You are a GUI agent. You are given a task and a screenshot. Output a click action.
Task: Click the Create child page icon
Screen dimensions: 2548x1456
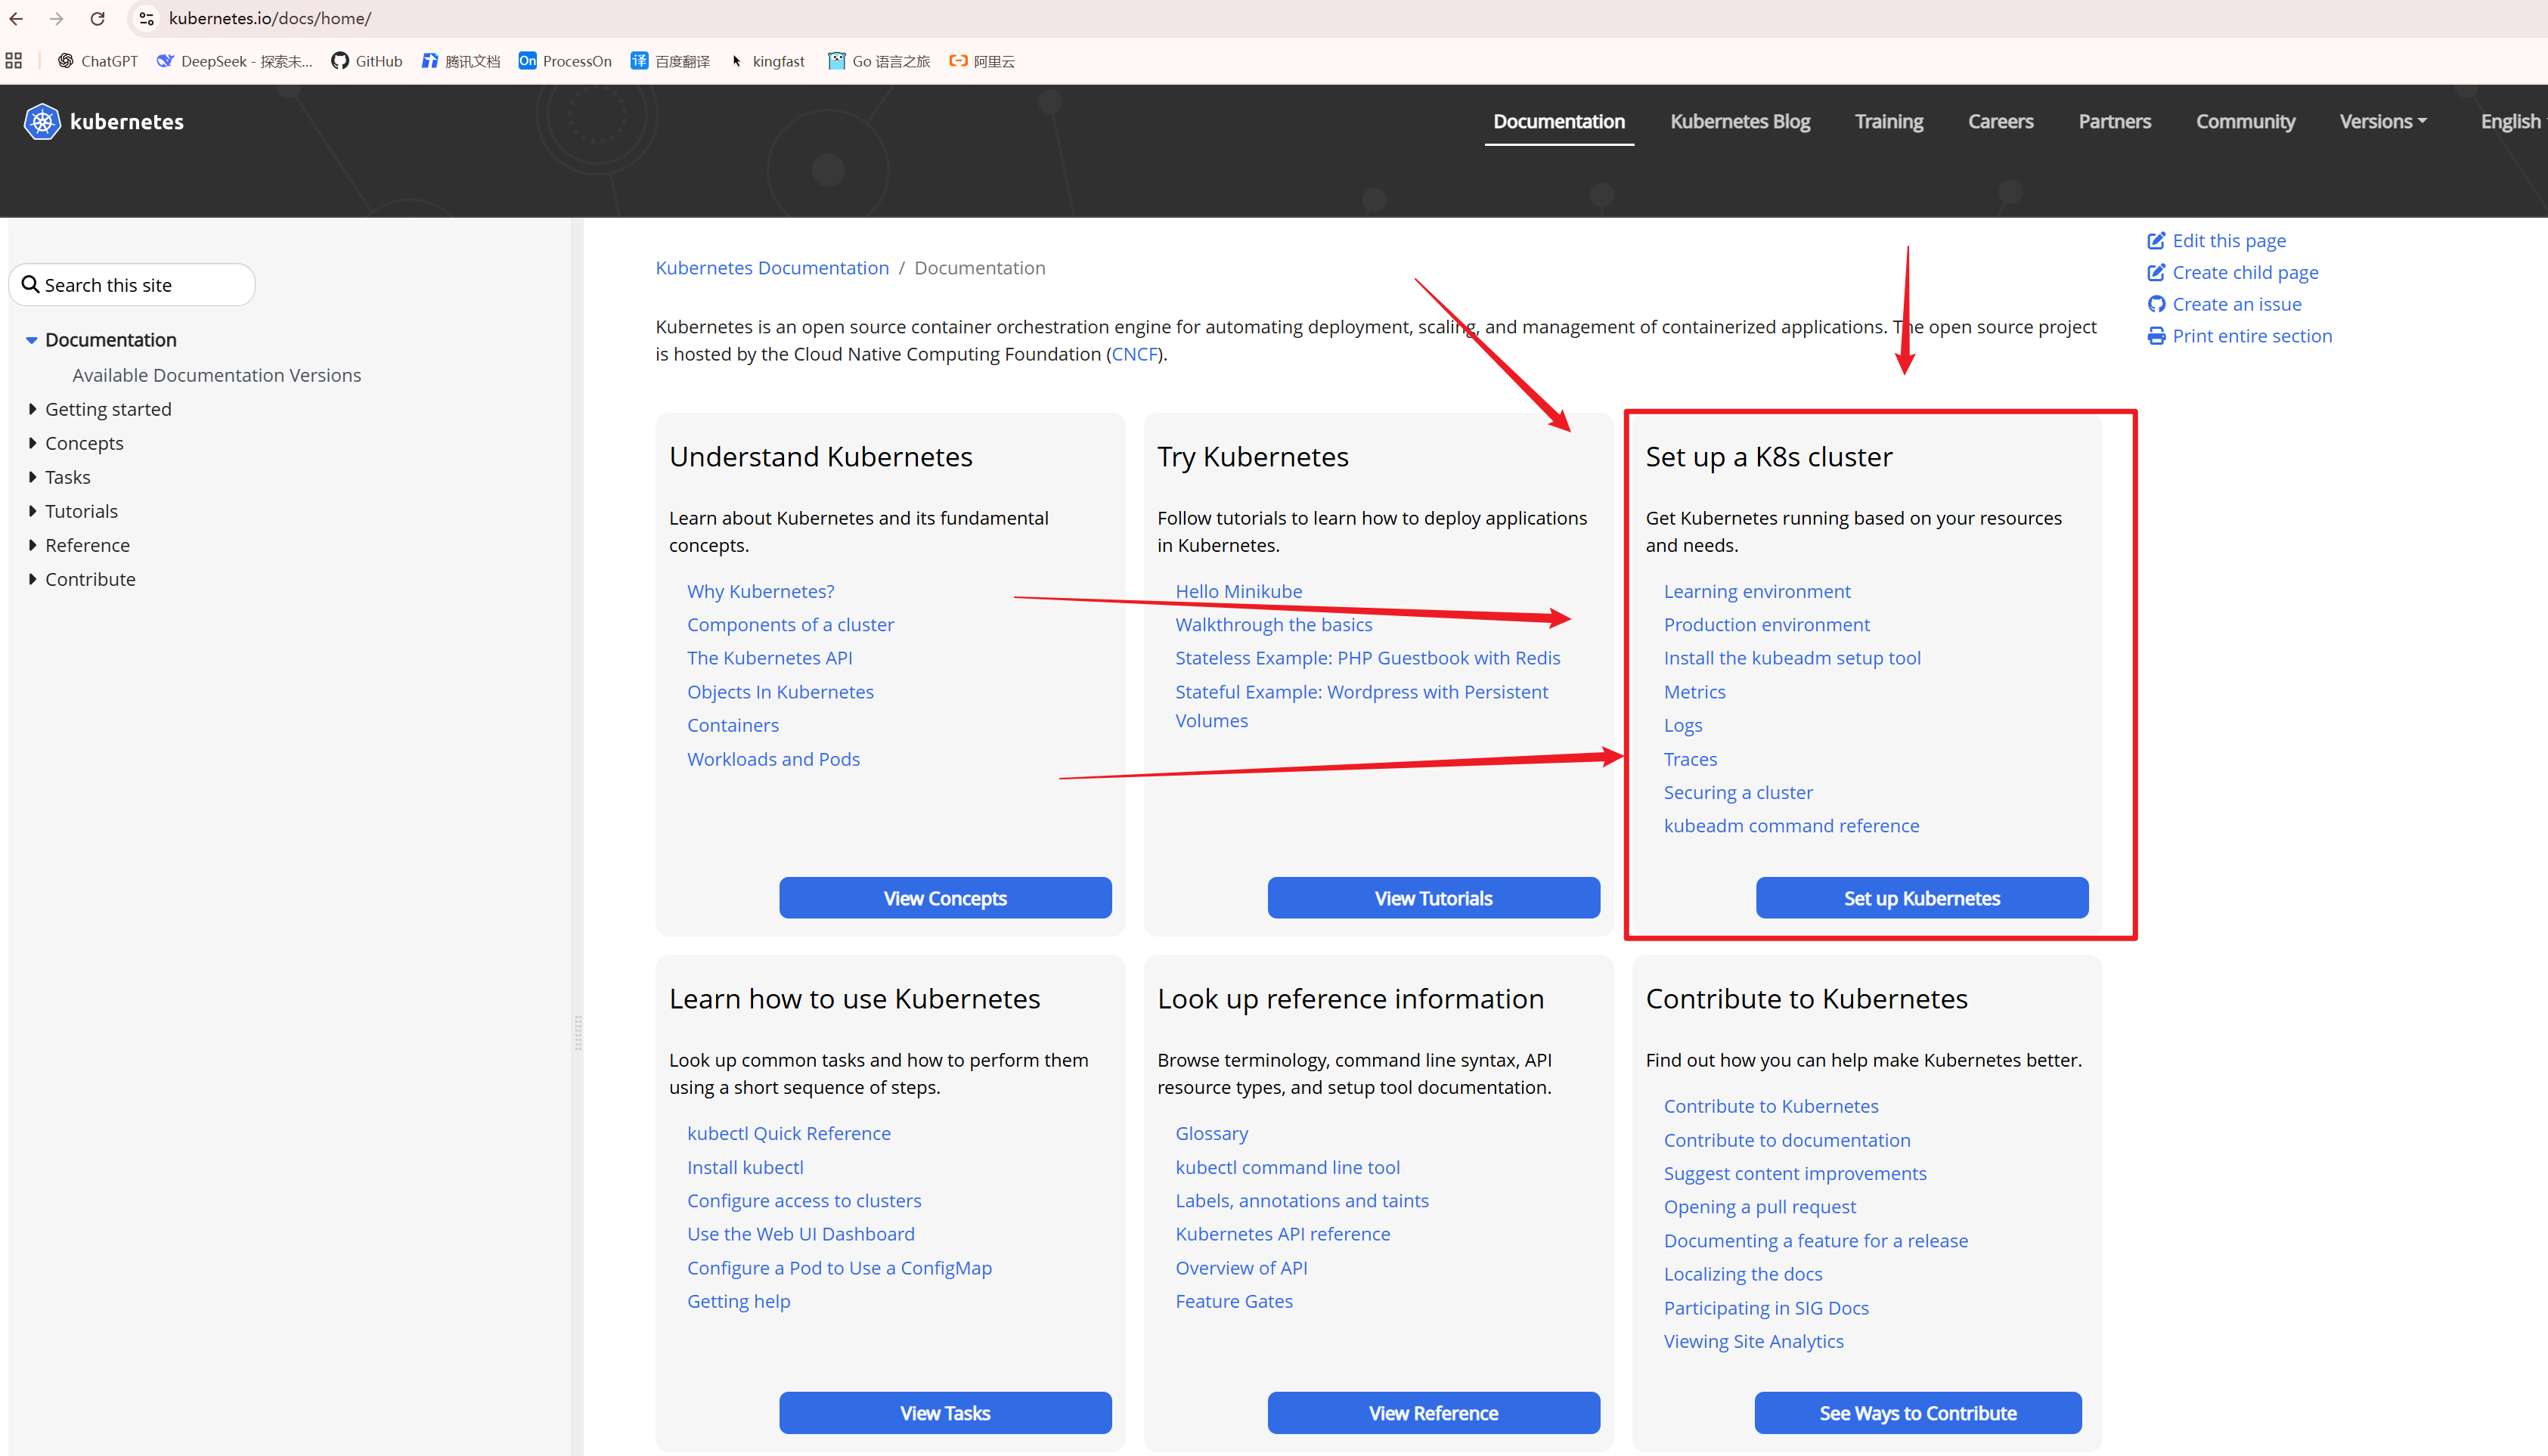(2156, 272)
